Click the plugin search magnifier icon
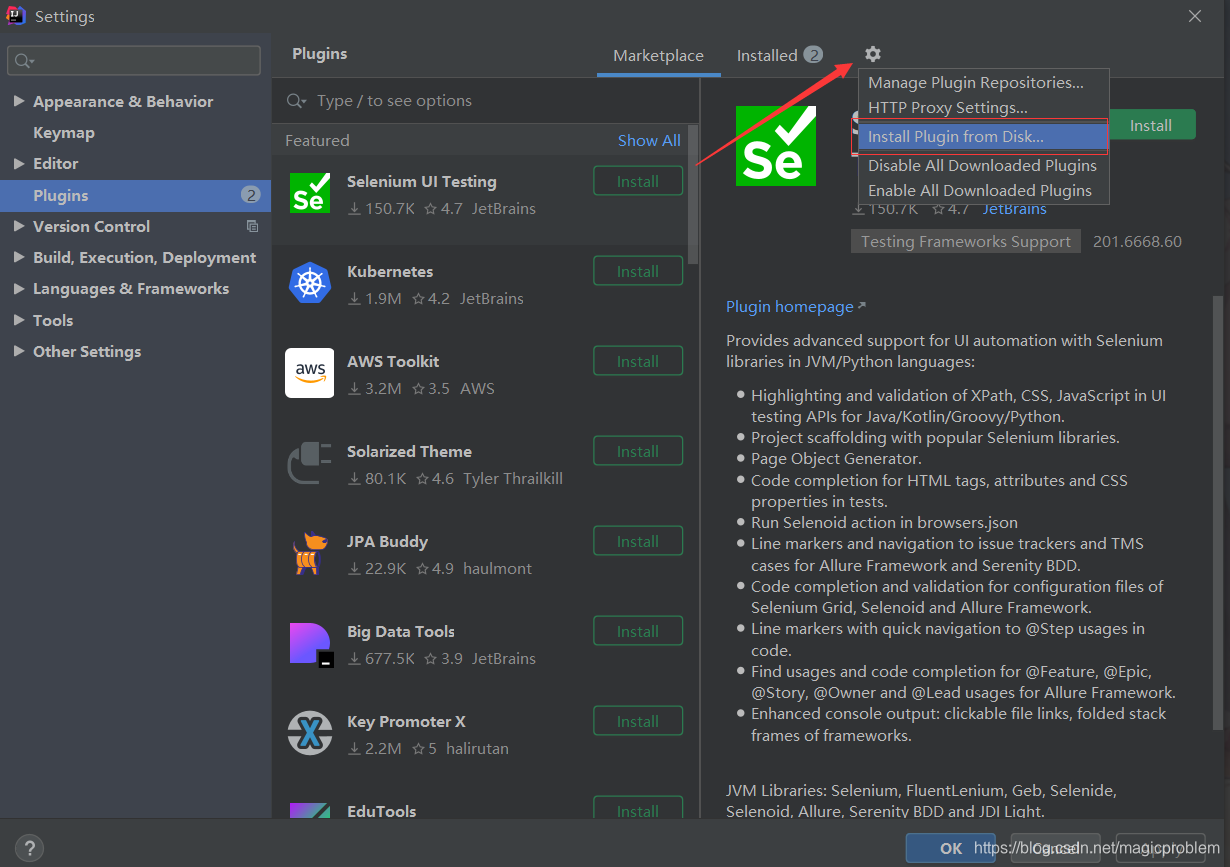This screenshot has height=867, width=1230. click(297, 101)
